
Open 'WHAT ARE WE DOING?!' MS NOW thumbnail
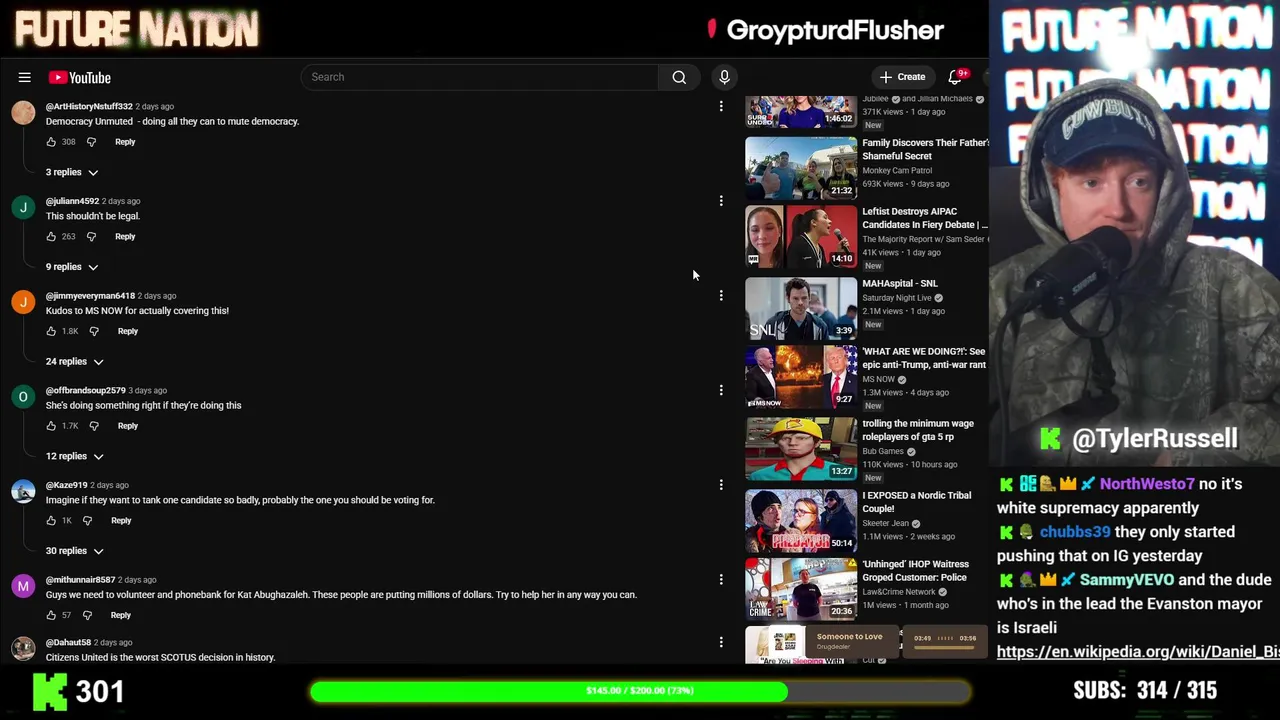click(801, 377)
